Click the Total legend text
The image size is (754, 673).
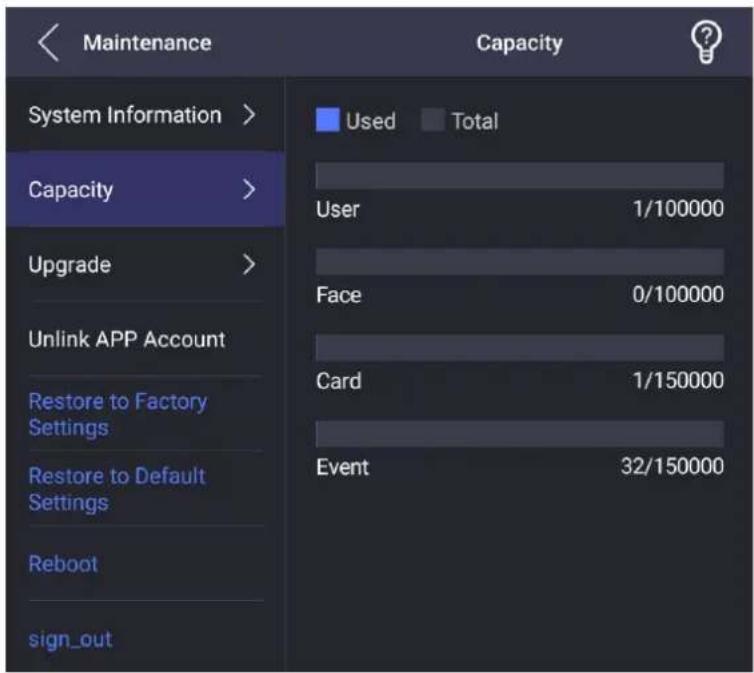475,121
